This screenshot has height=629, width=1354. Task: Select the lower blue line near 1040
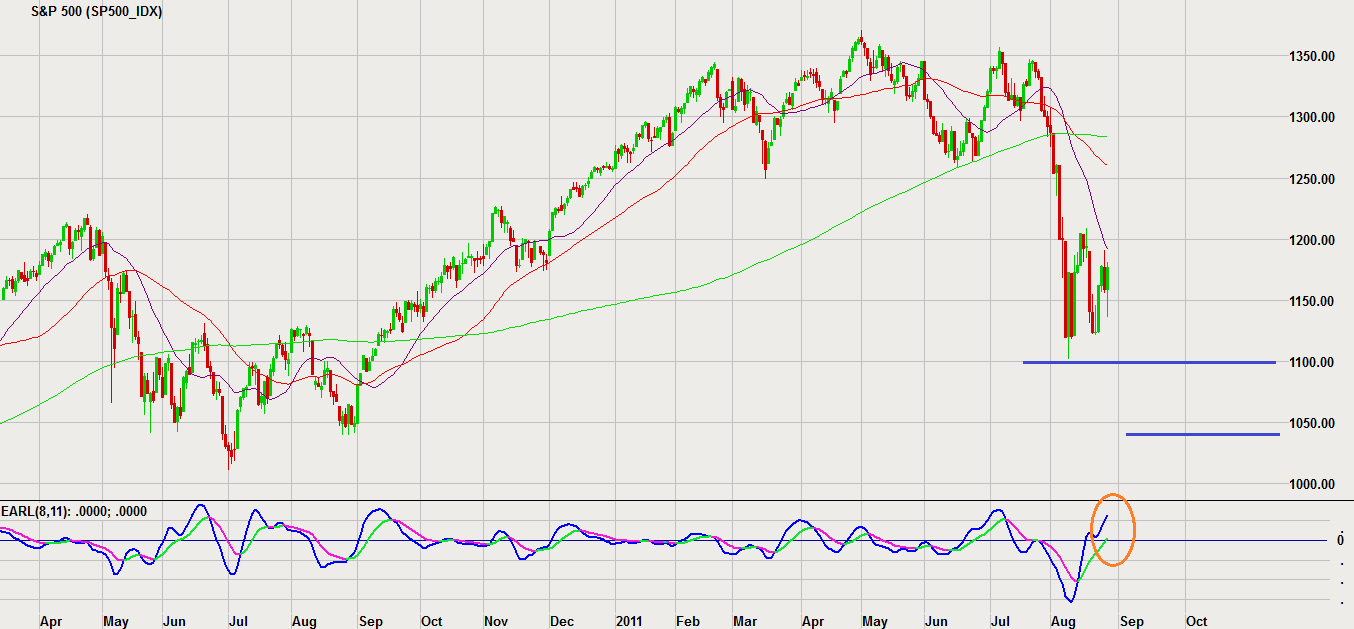click(x=1202, y=434)
